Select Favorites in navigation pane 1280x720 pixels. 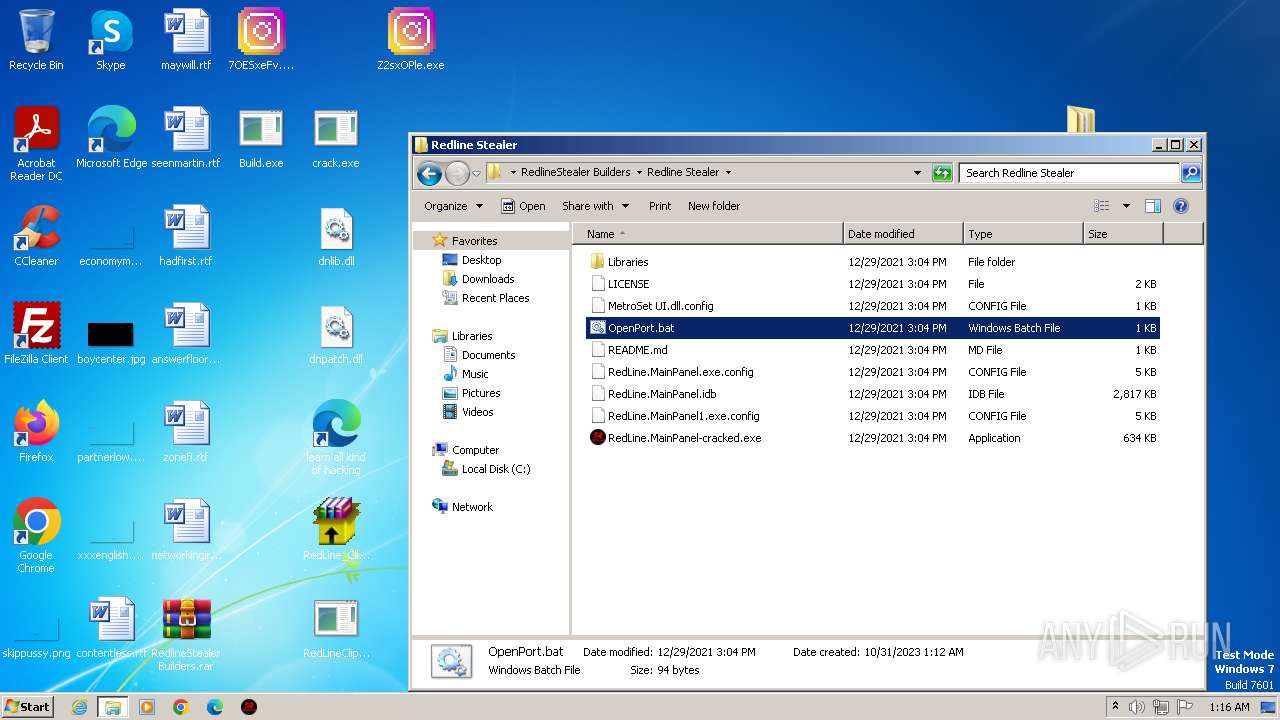pyautogui.click(x=474, y=241)
